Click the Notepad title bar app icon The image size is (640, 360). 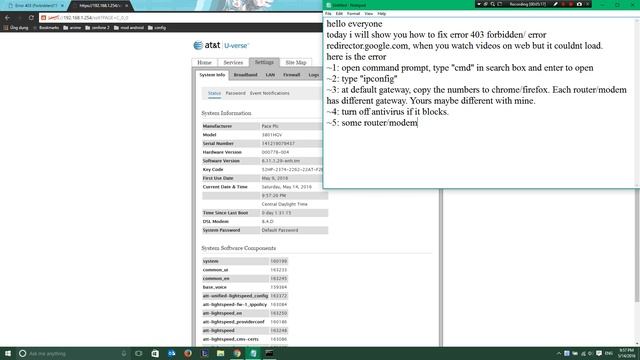(x=328, y=5)
